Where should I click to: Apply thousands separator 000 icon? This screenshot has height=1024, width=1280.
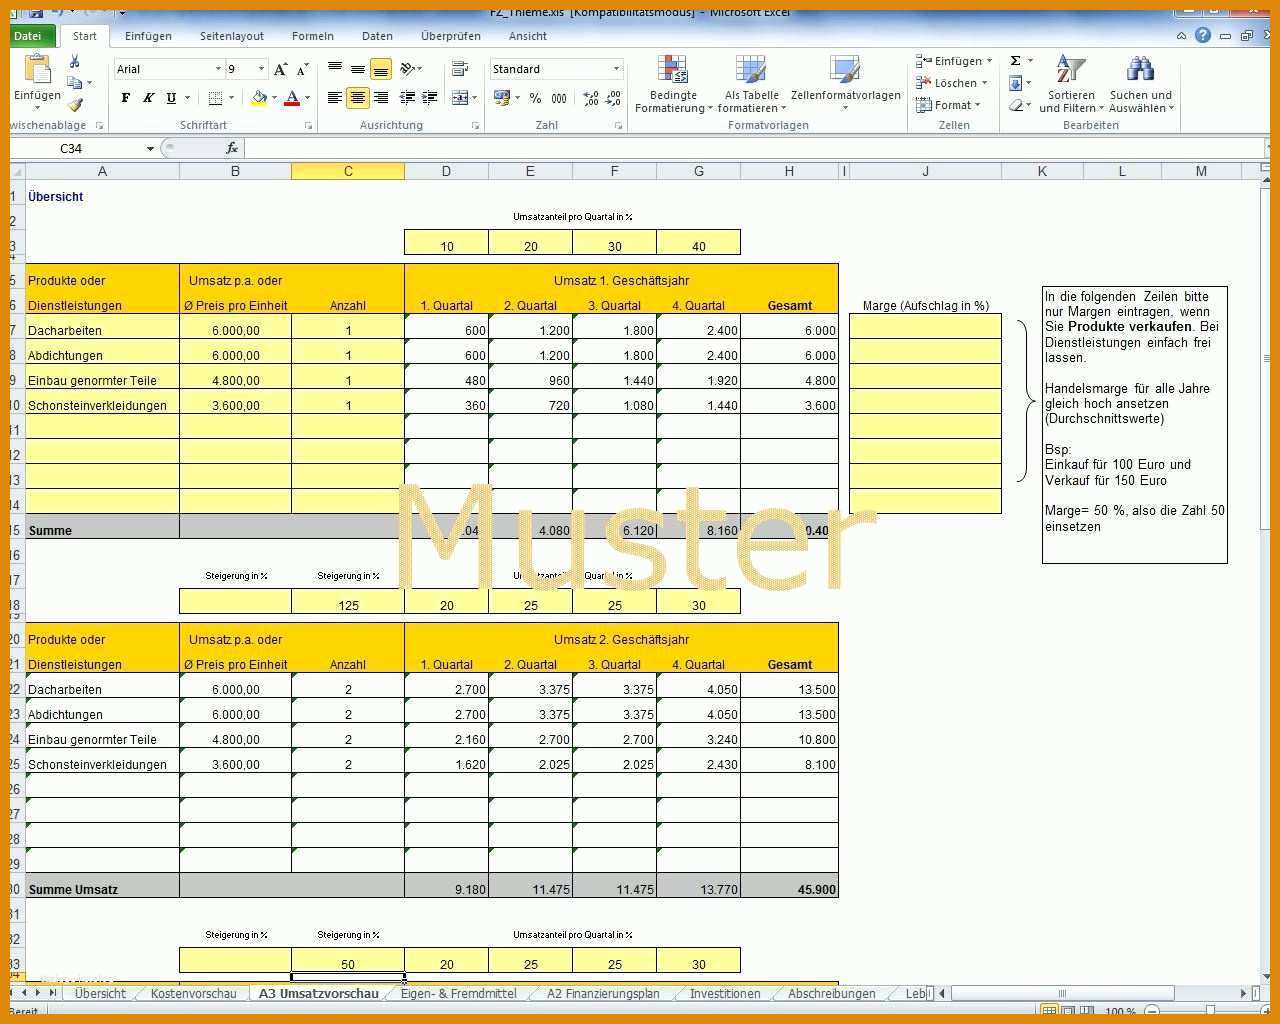pyautogui.click(x=559, y=98)
